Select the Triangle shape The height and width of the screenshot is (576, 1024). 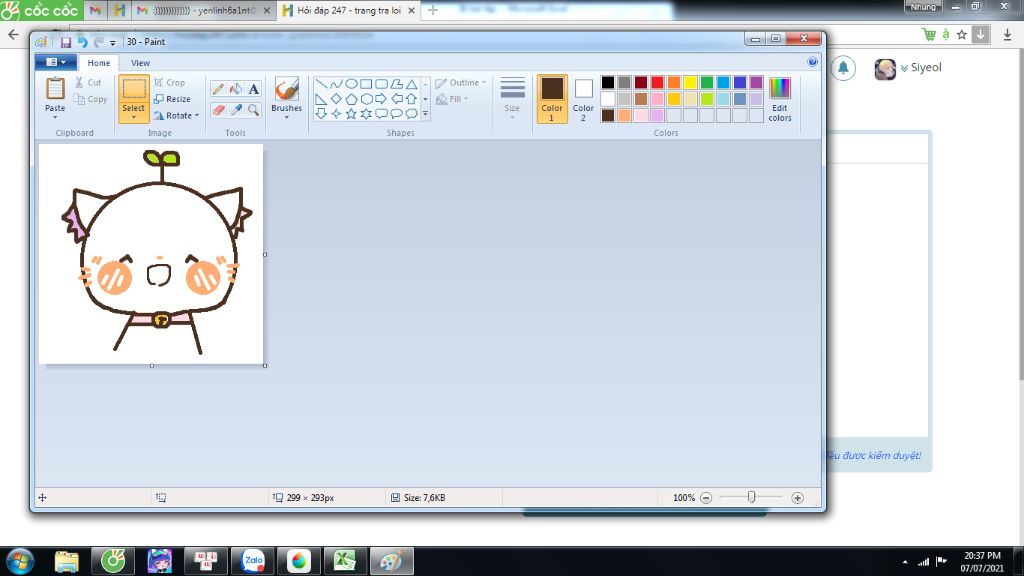tap(411, 84)
